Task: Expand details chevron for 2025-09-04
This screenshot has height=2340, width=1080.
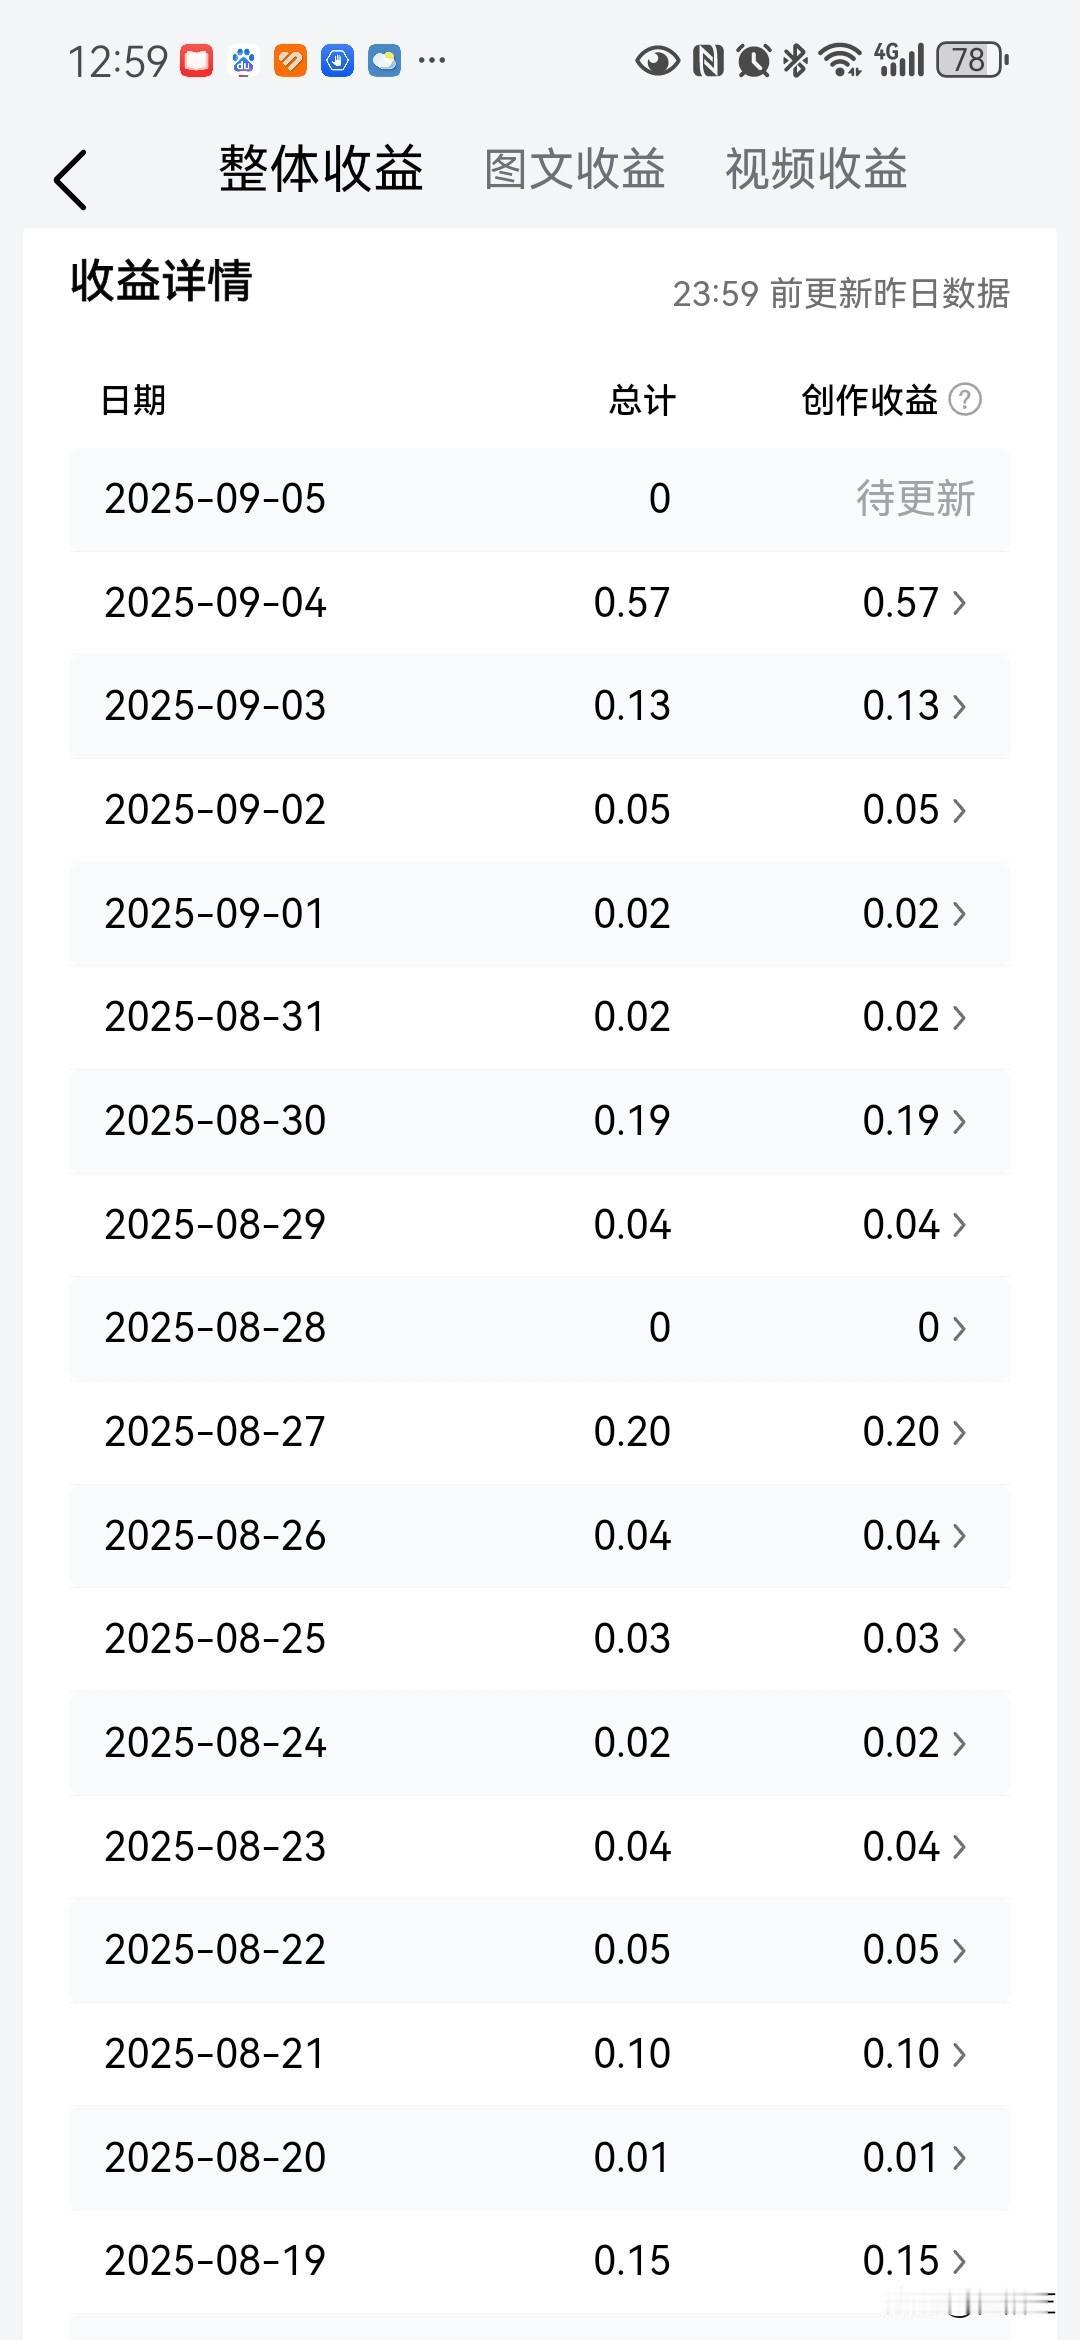Action: 959,603
